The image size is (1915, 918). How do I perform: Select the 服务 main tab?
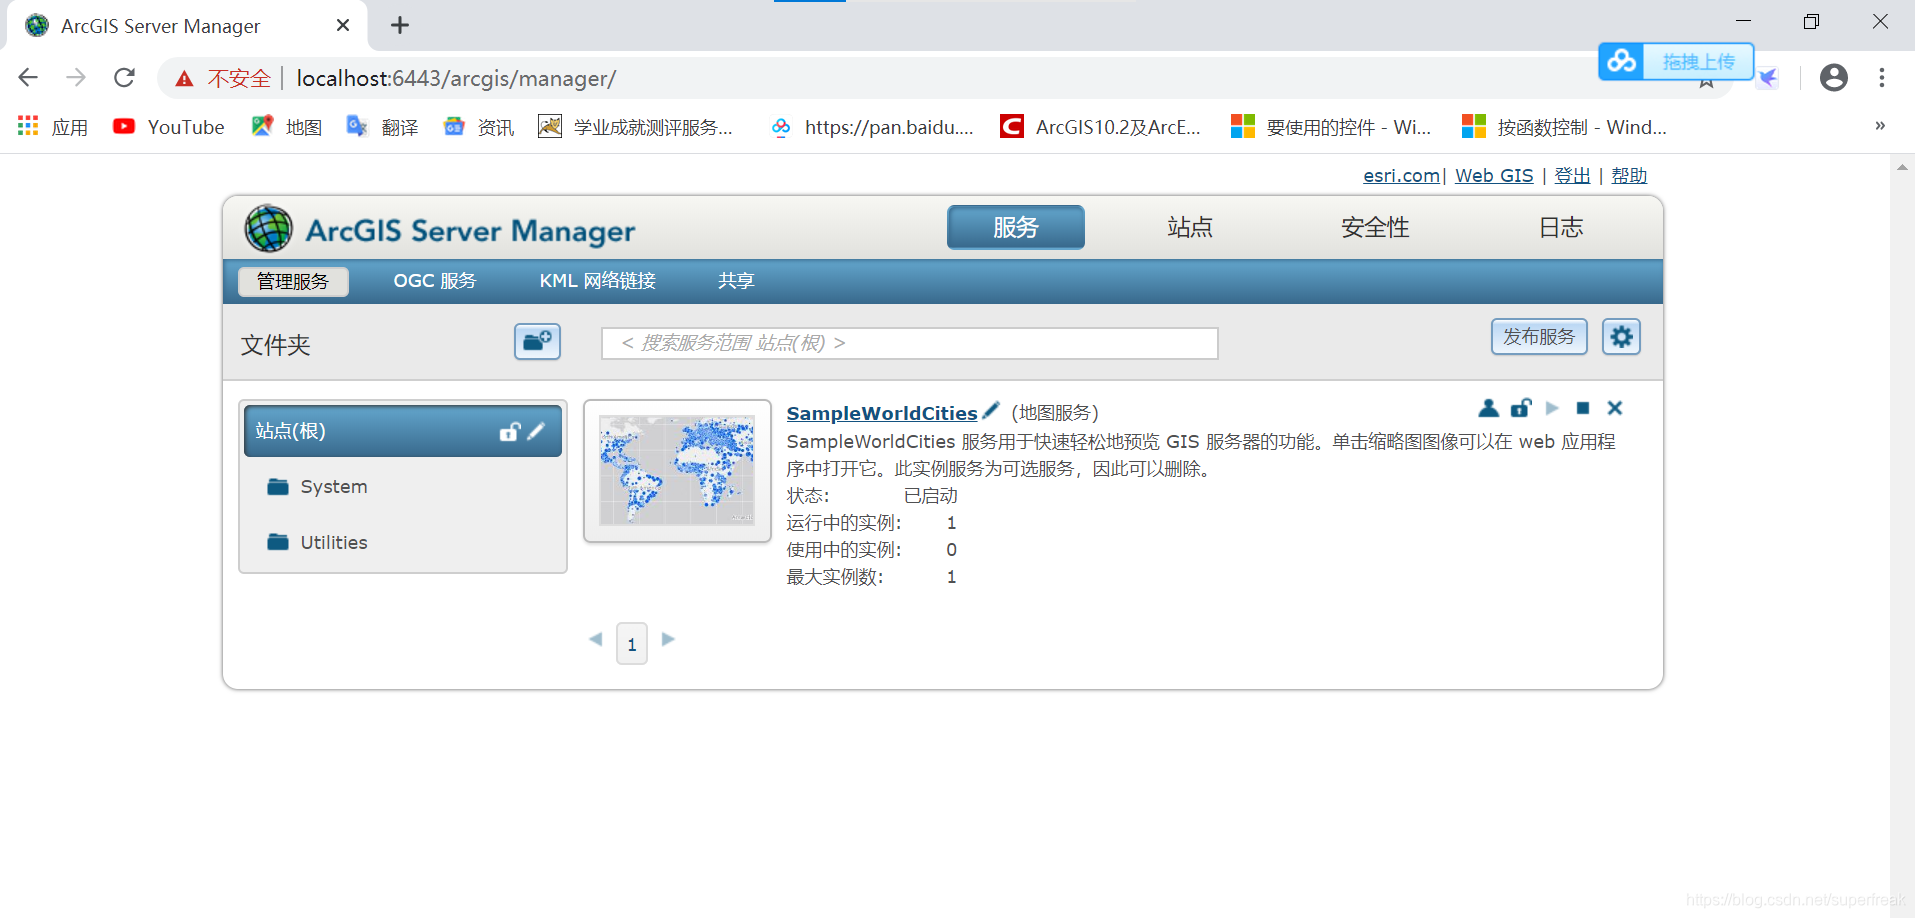(1015, 227)
